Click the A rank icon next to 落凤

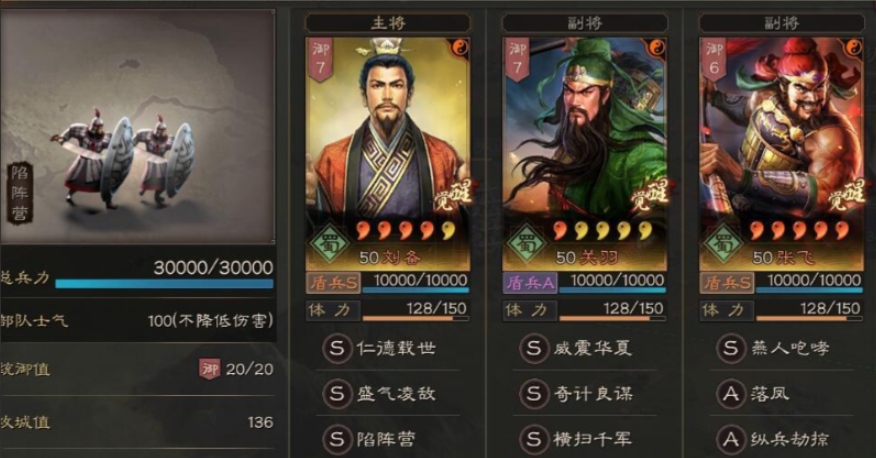pos(731,394)
